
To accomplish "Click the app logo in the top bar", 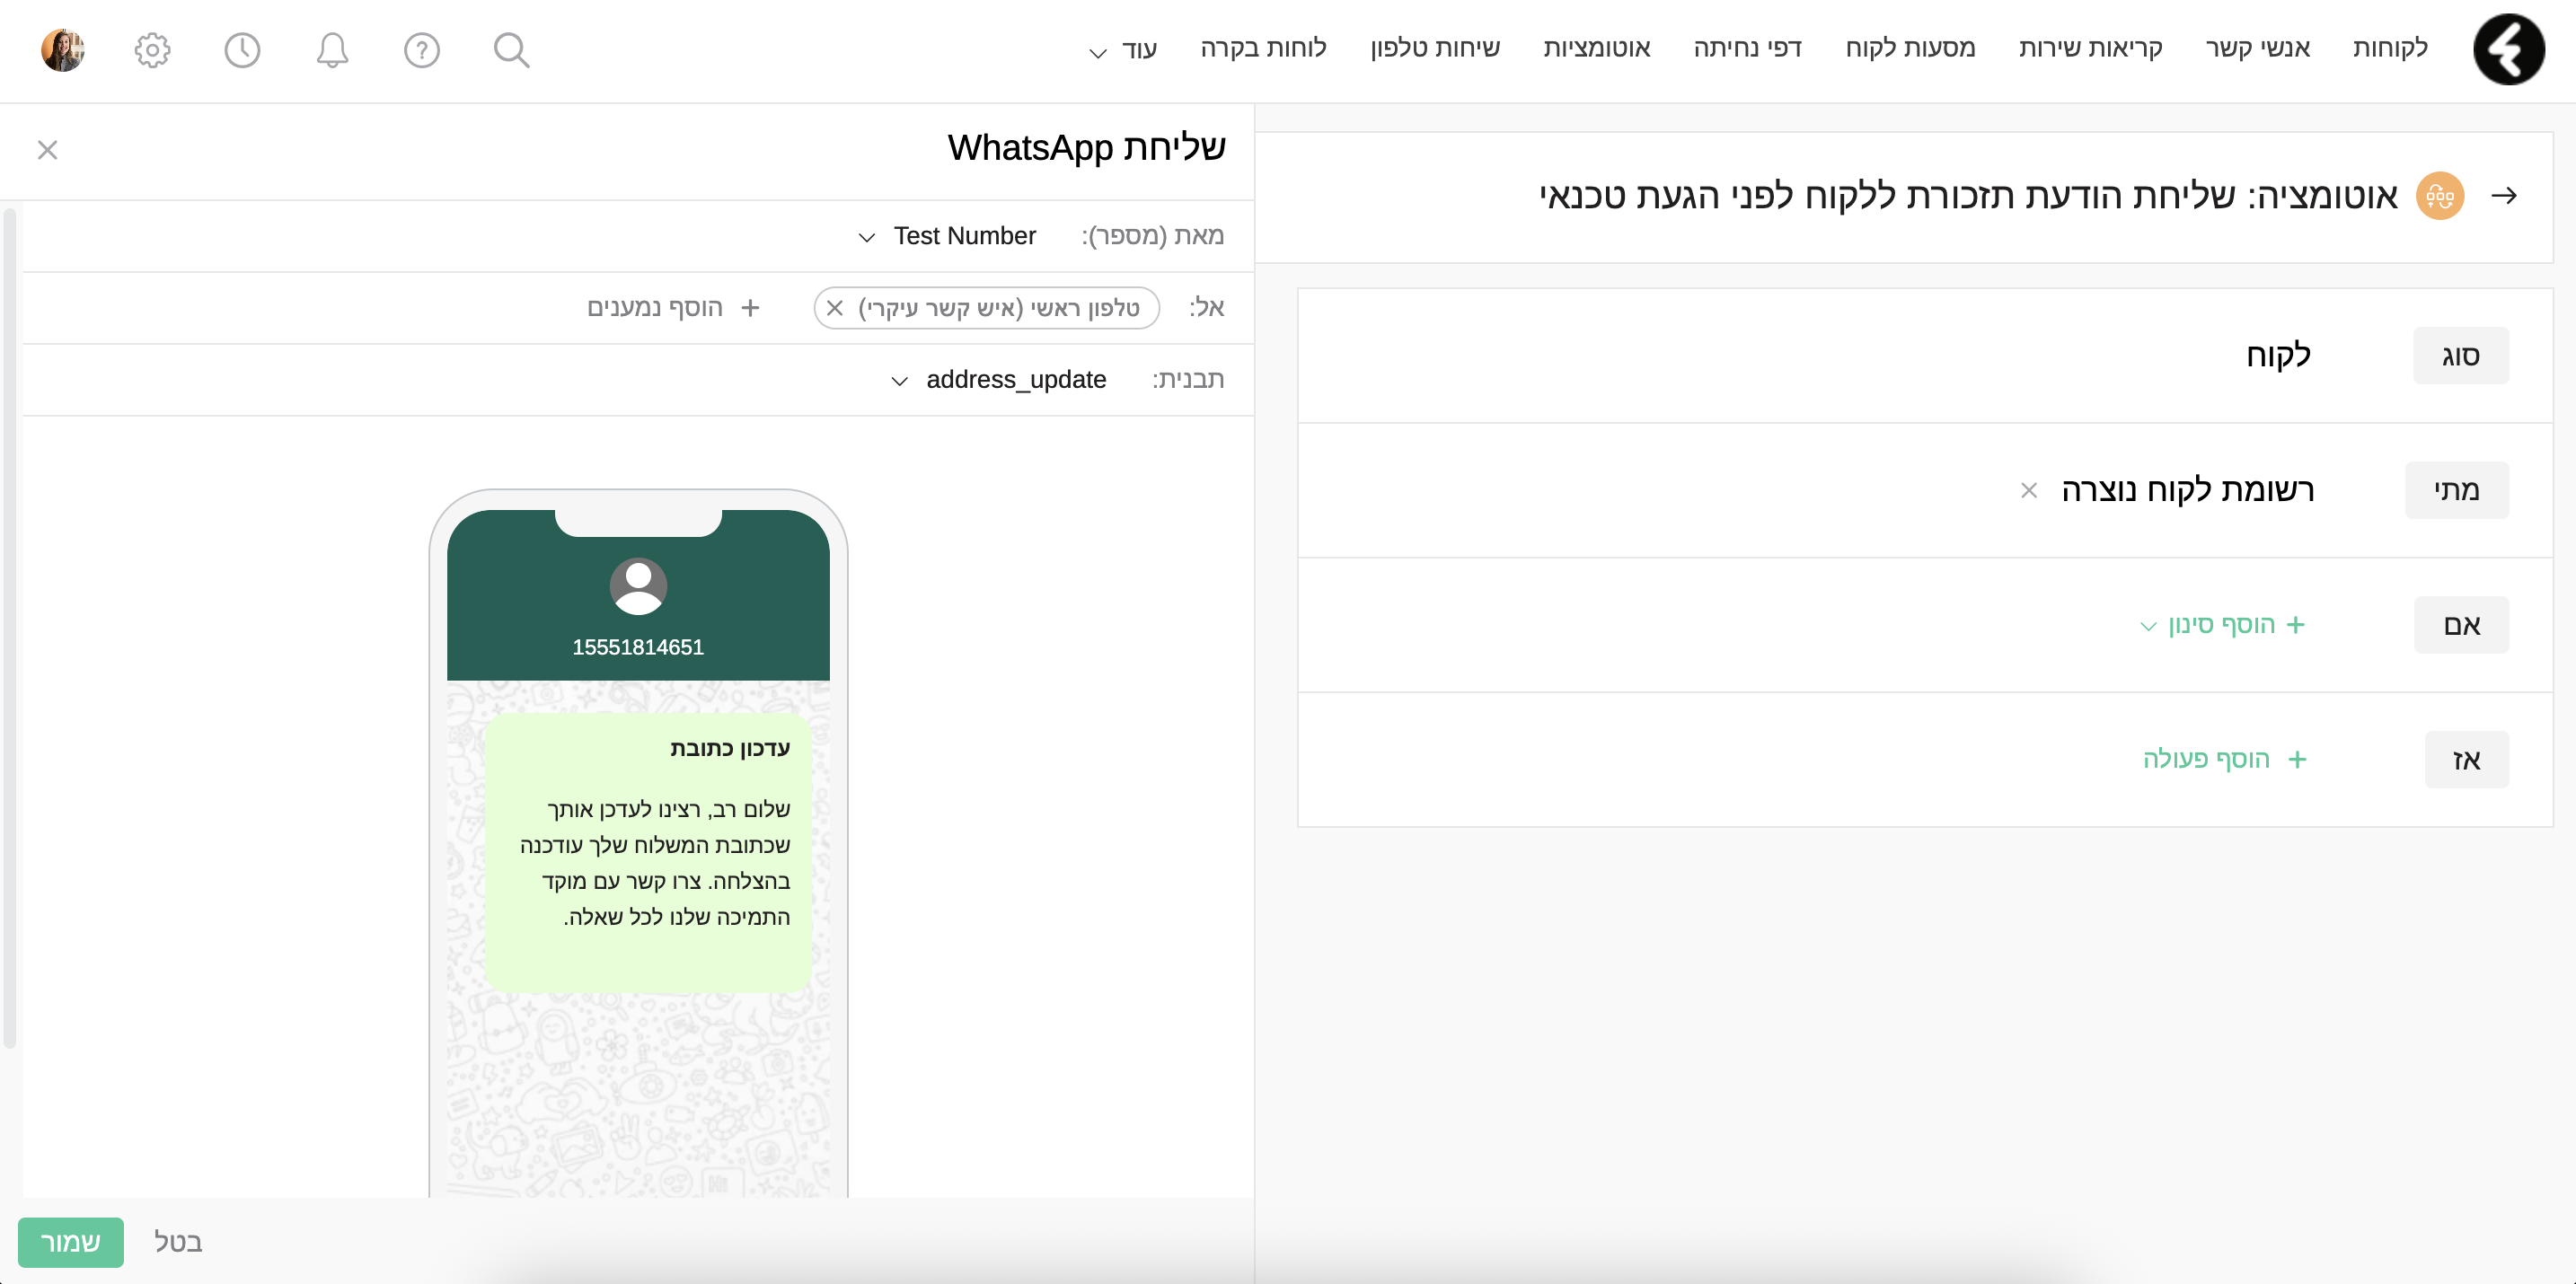I will pyautogui.click(x=2508, y=50).
